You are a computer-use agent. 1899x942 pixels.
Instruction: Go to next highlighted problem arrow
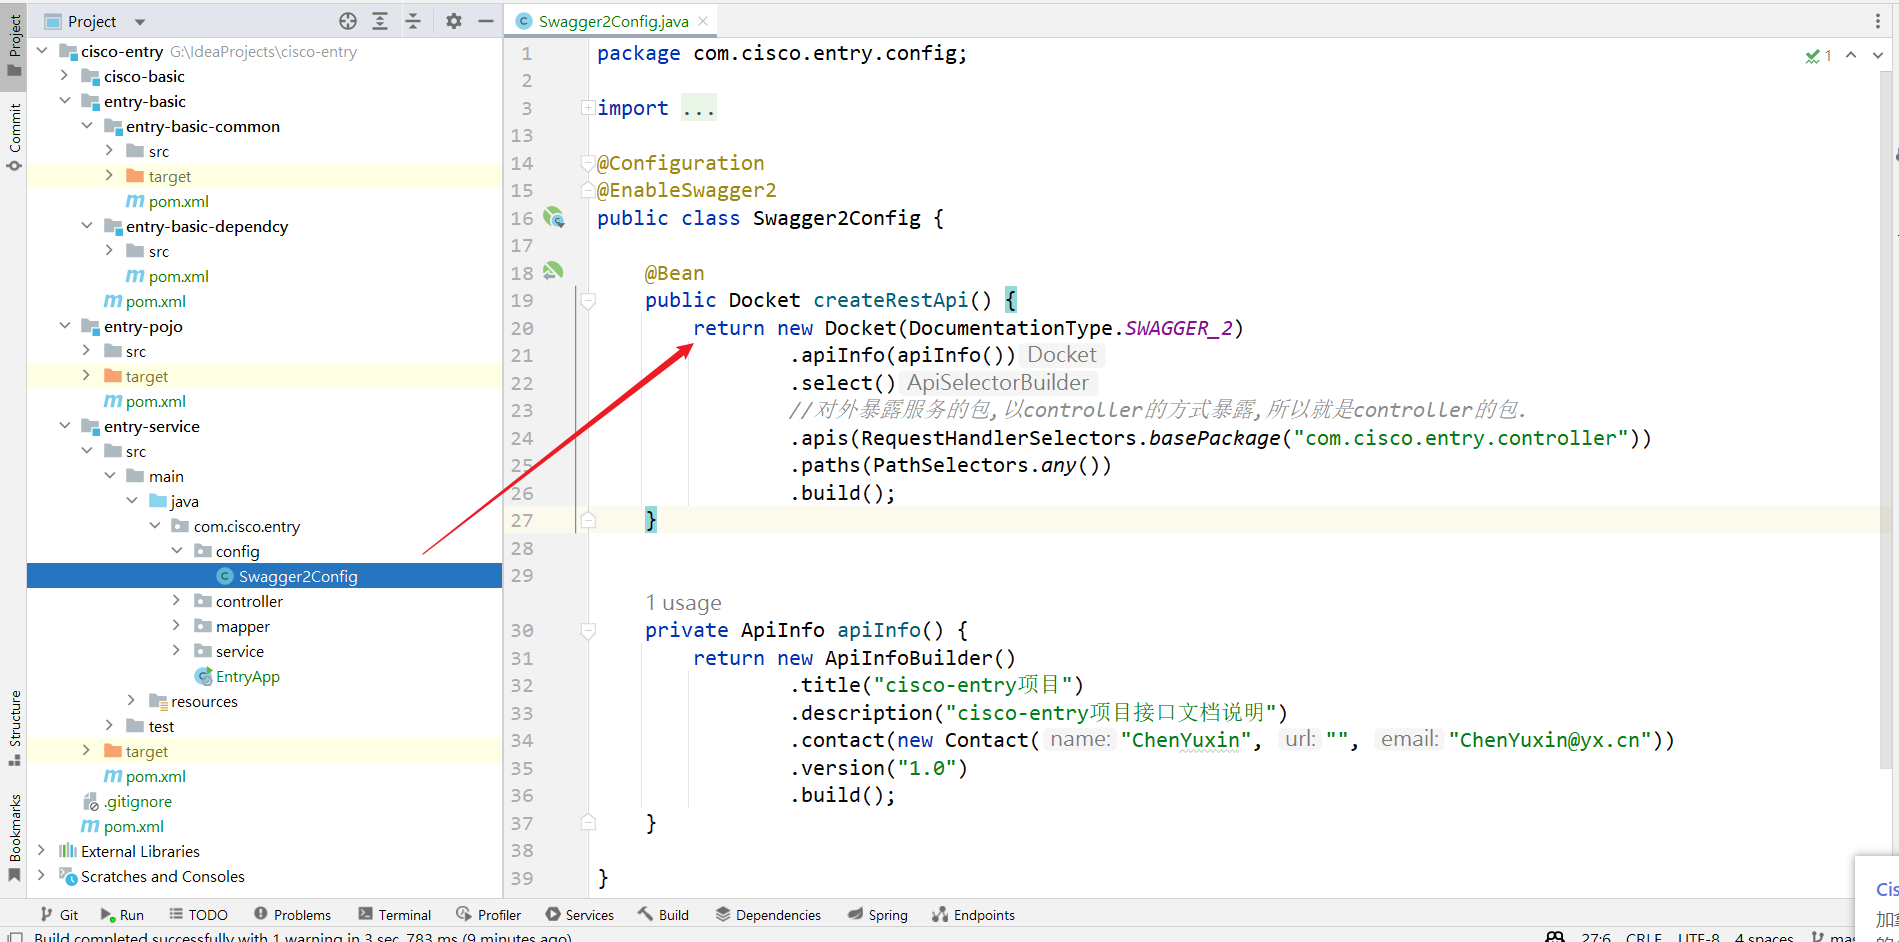1878,55
